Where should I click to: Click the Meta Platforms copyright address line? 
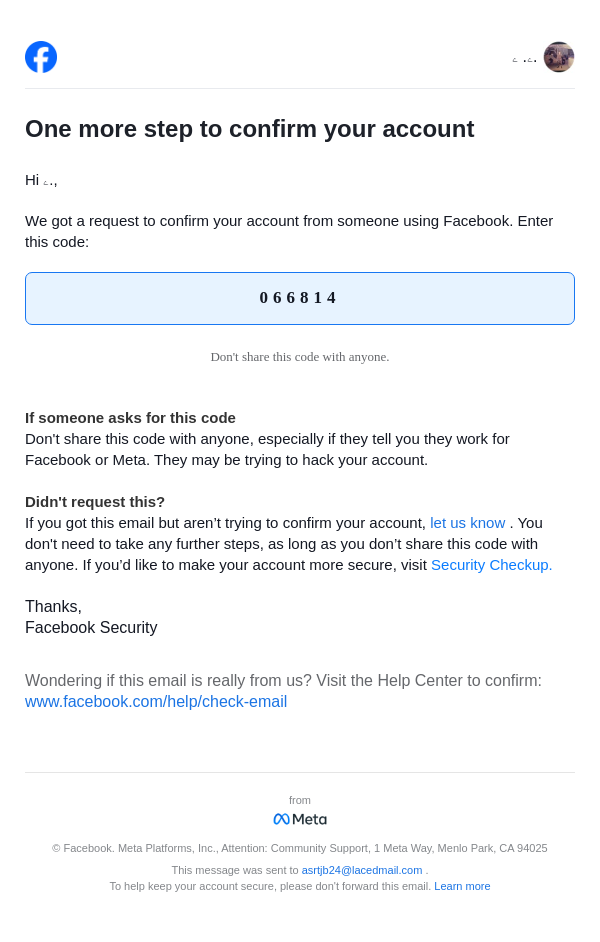coord(300,848)
